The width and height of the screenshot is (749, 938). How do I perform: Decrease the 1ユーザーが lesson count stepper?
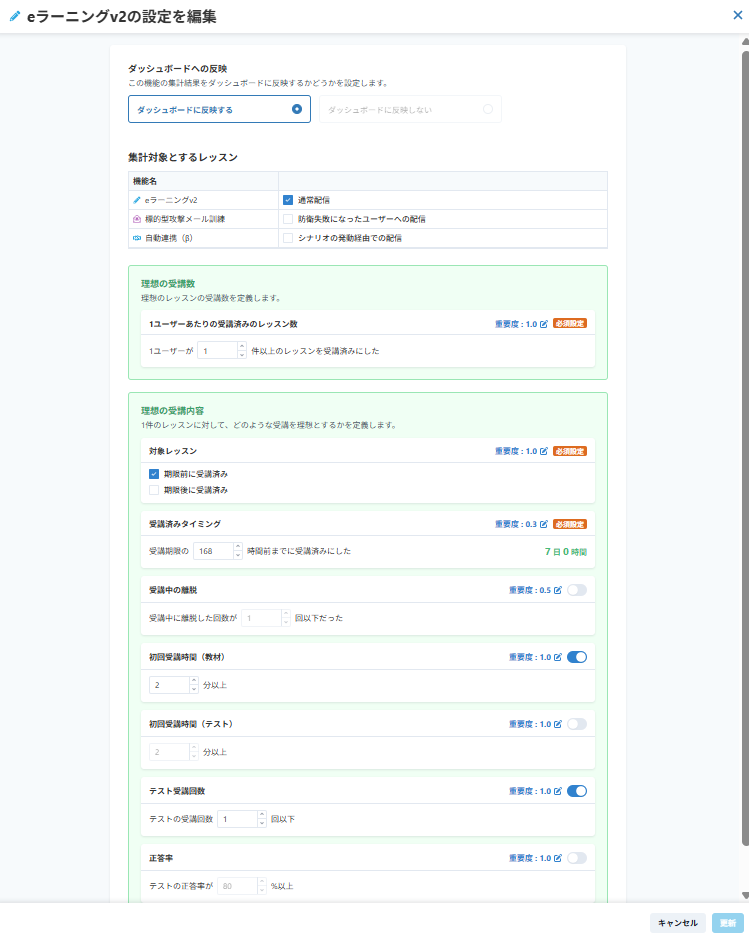242,355
